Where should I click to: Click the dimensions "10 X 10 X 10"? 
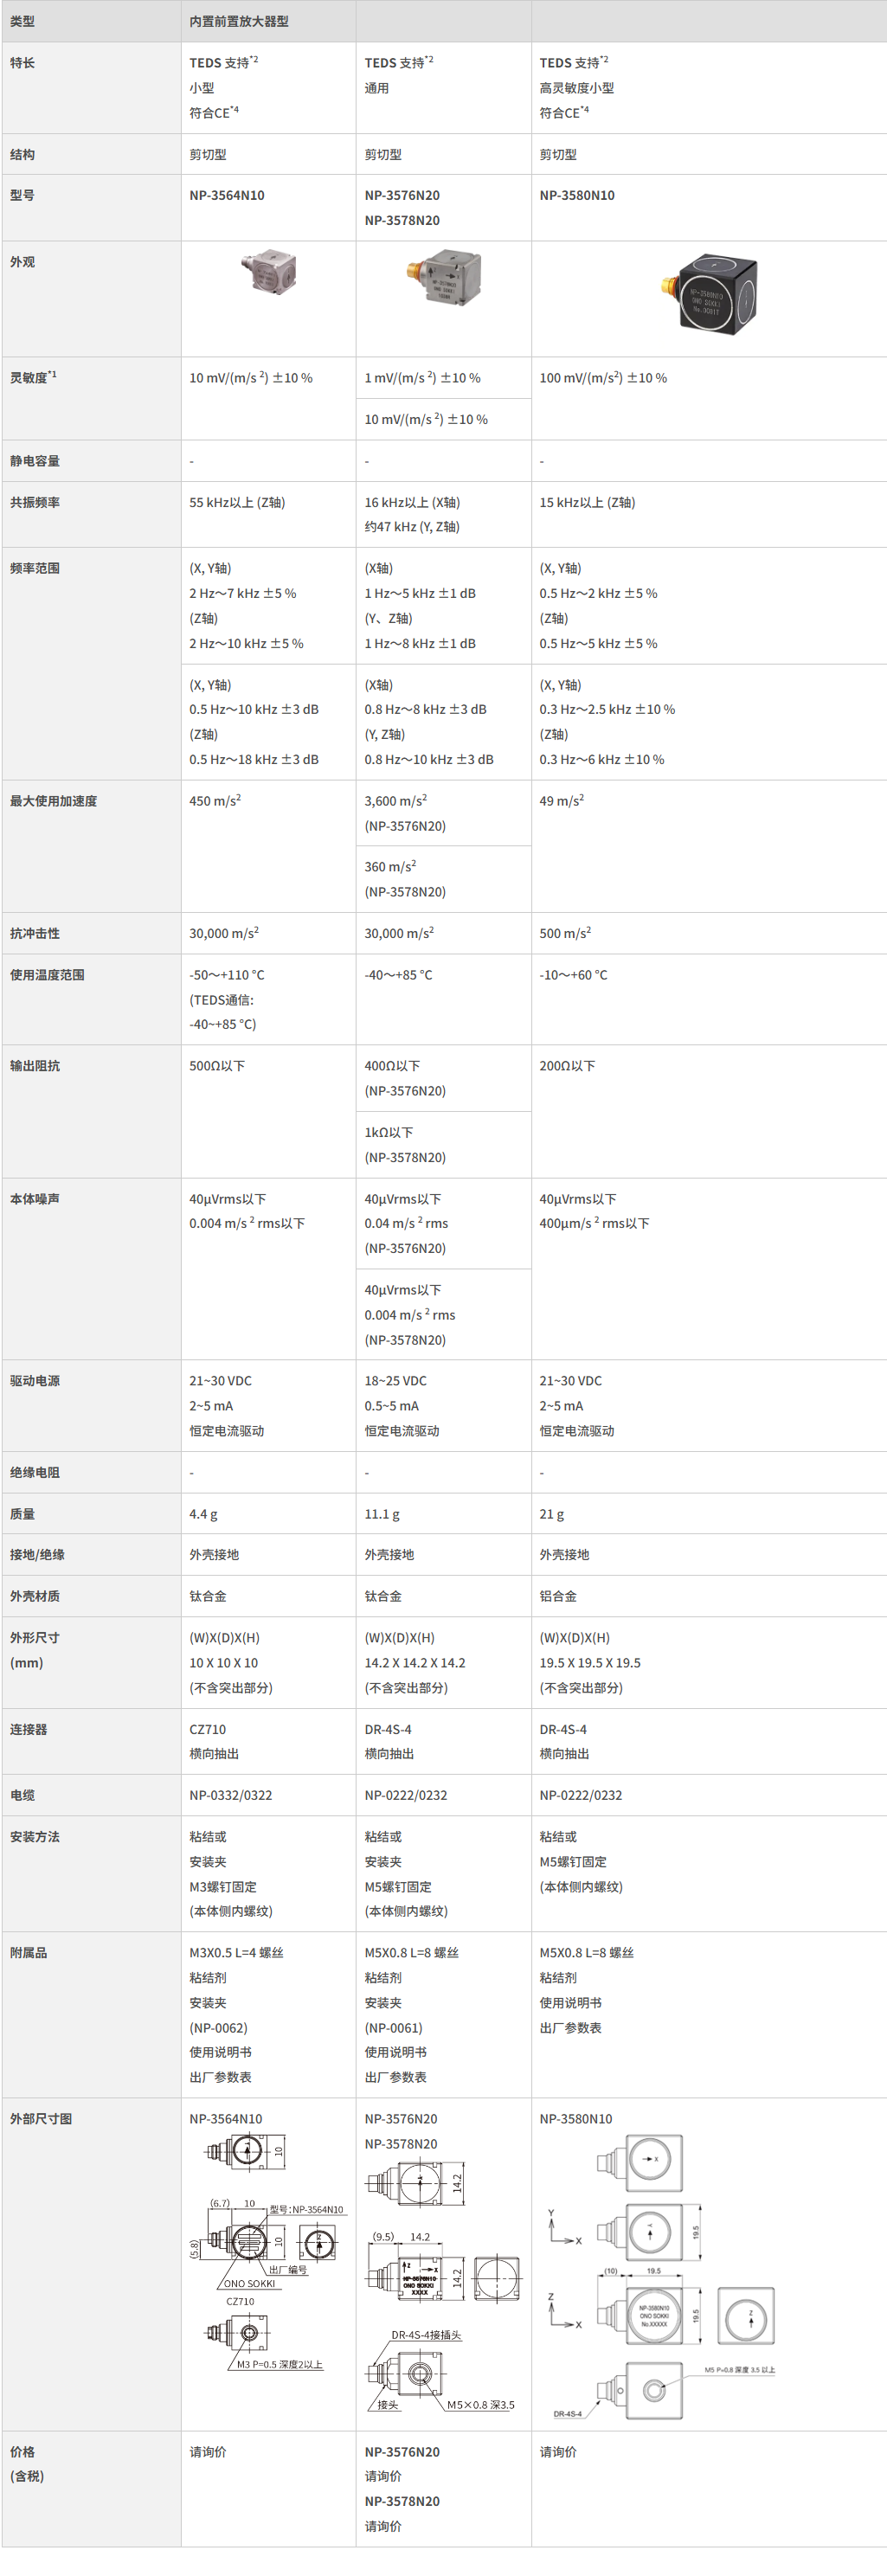pos(224,1663)
